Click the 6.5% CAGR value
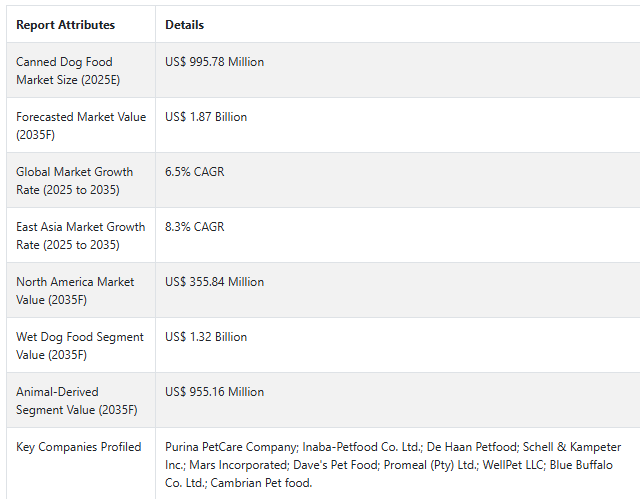 click(x=195, y=172)
